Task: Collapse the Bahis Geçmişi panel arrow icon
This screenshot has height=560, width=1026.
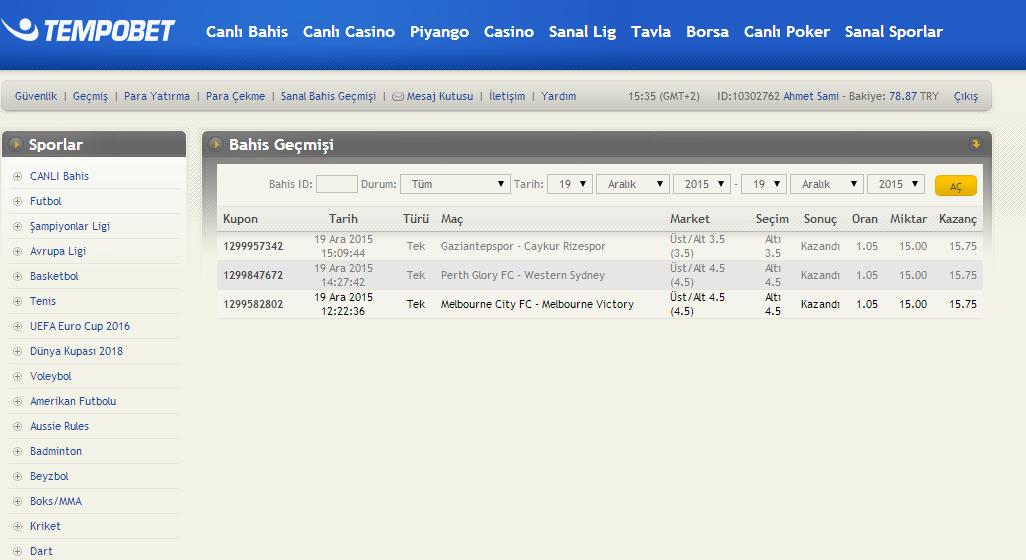Action: point(975,144)
